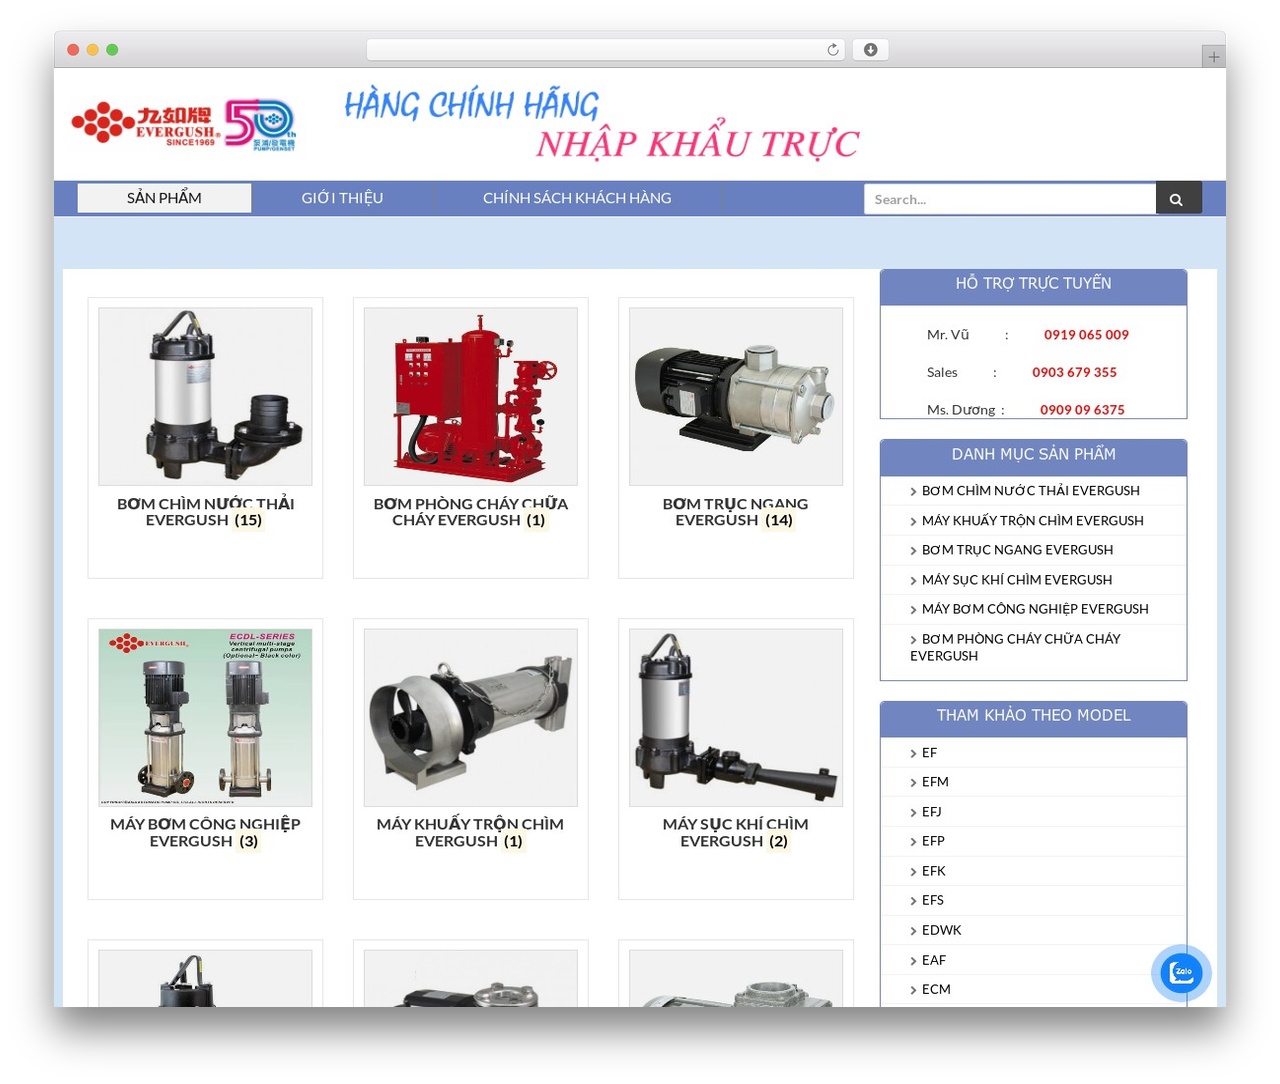The width and height of the screenshot is (1280, 1084).
Task: Click the MÁY BƠM CÔNG NGHIỆP EVERGUSH (3) title
Action: (x=205, y=832)
